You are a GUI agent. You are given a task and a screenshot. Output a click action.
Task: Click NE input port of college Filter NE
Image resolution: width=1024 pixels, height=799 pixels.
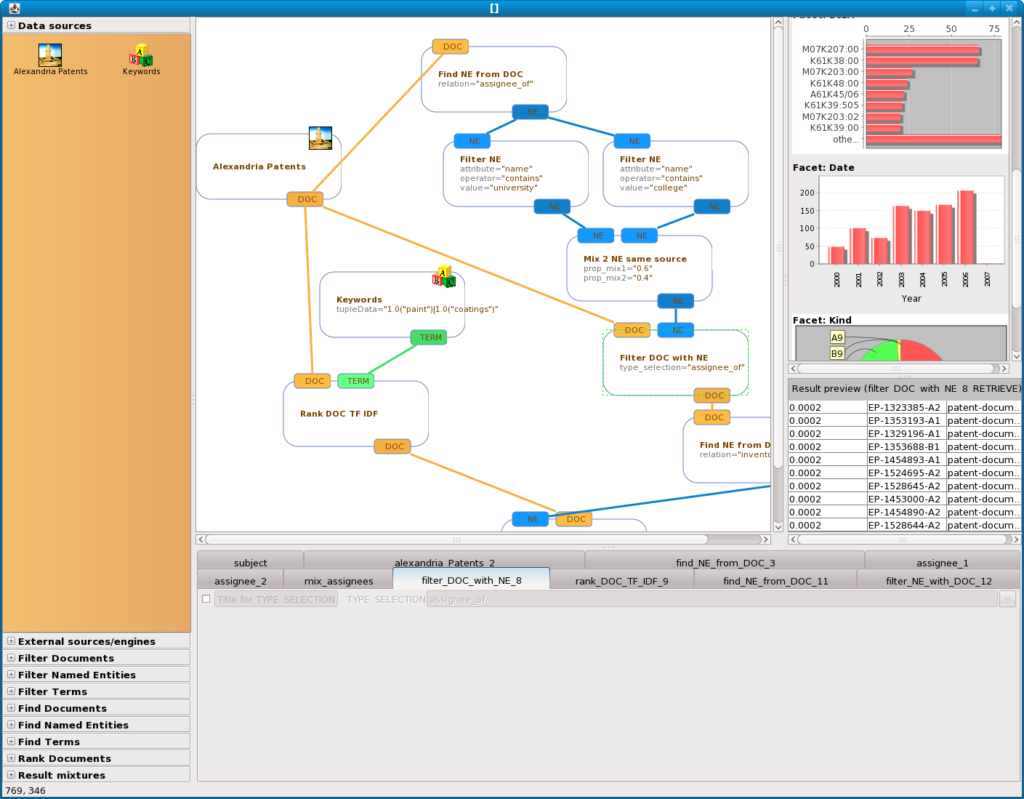click(x=632, y=141)
